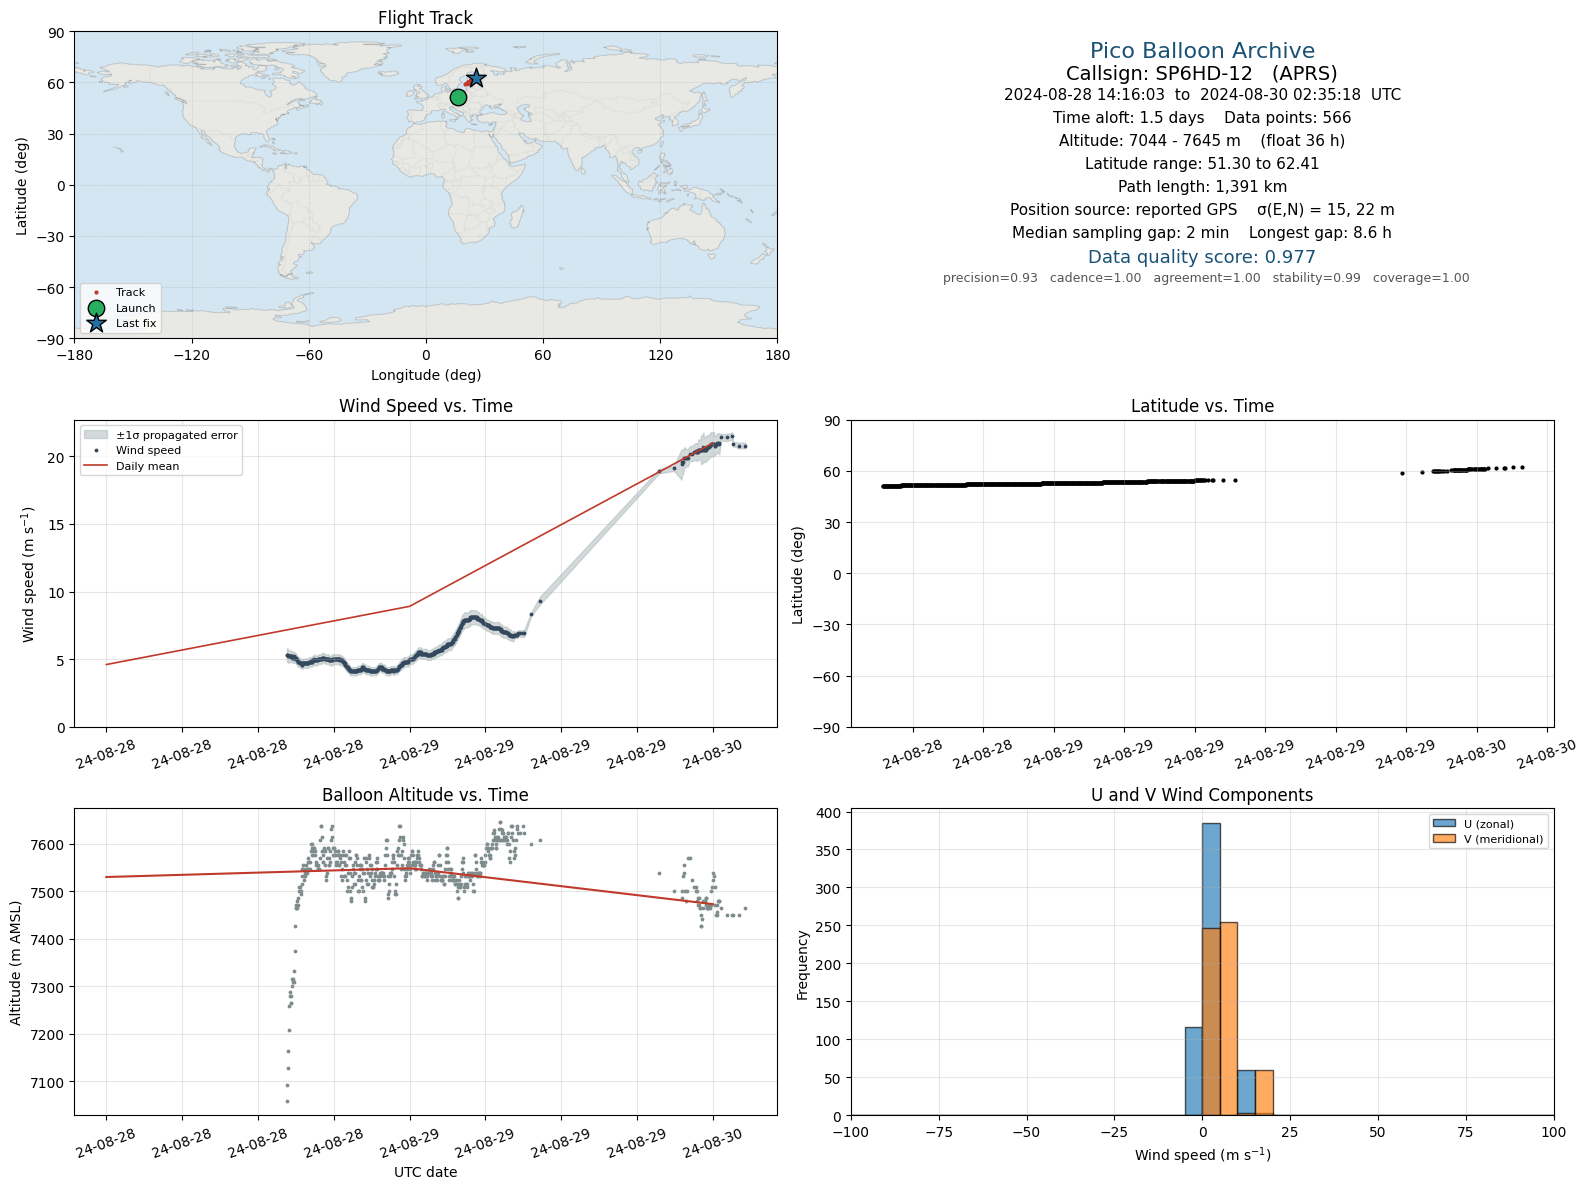
Task: Click the precision=0.93 value
Action: click(x=990, y=278)
